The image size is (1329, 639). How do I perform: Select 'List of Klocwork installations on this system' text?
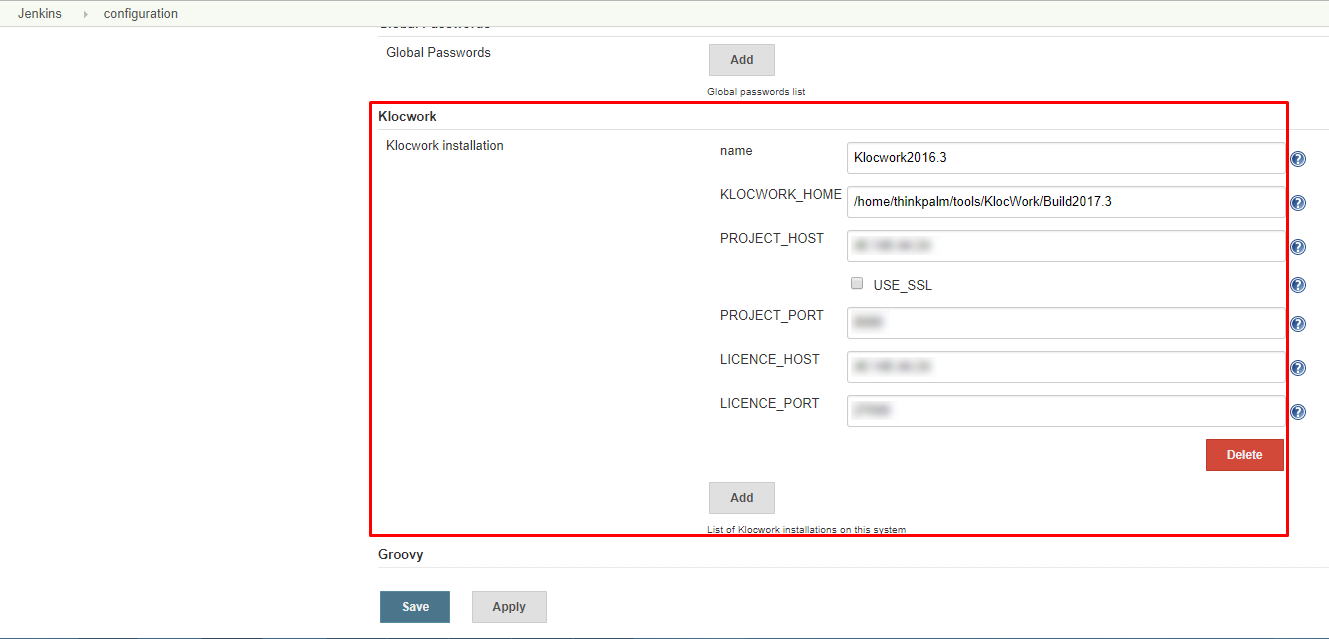[x=806, y=530]
